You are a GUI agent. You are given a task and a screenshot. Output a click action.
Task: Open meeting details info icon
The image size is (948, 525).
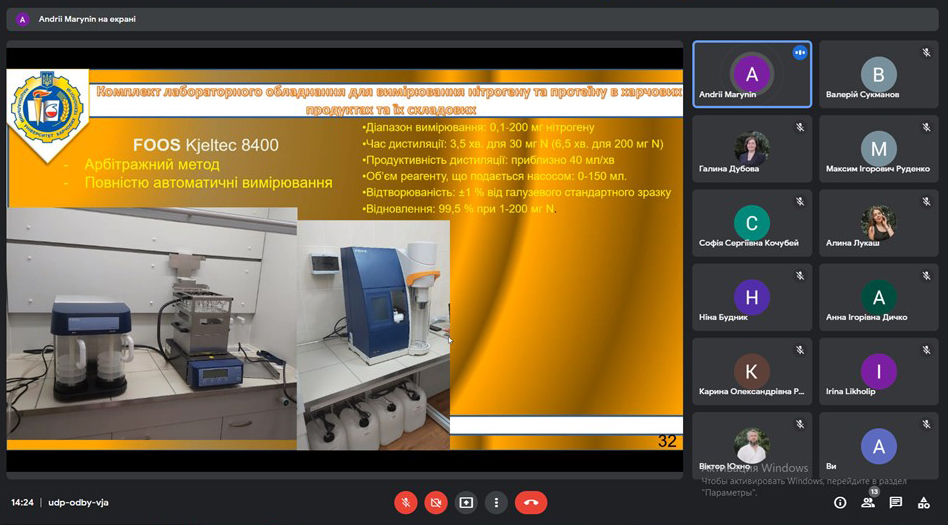point(840,503)
